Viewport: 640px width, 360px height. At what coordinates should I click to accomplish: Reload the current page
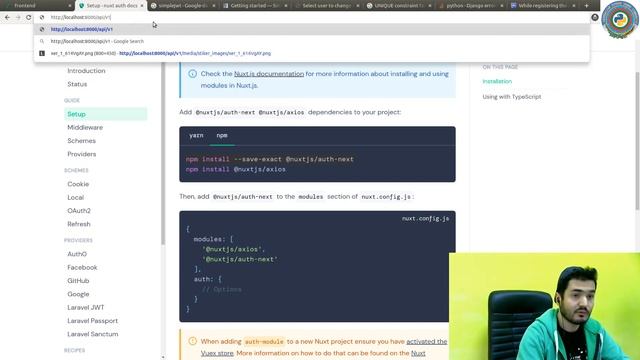pyautogui.click(x=29, y=18)
